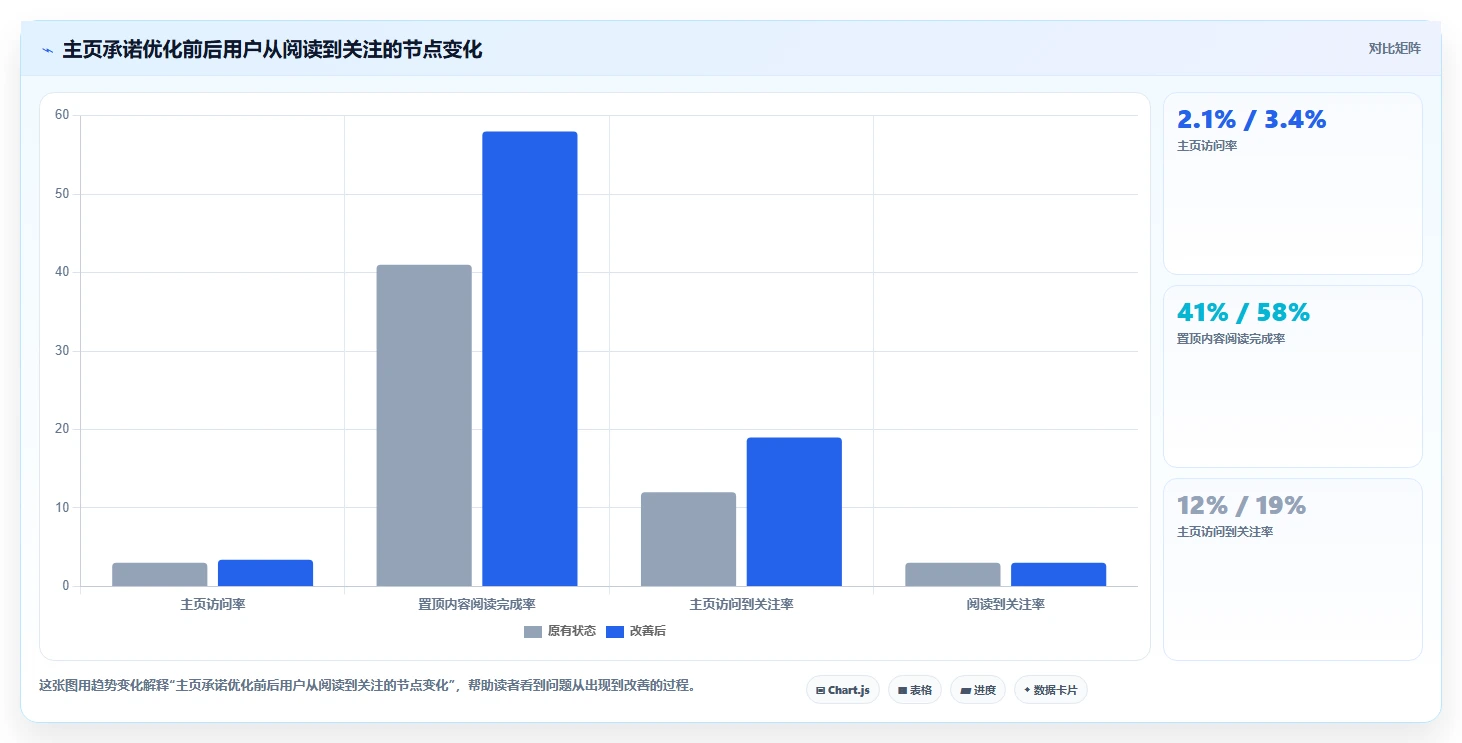The height and width of the screenshot is (743, 1462).
Task: Click the y-axis value 40
Action: click(x=62, y=272)
